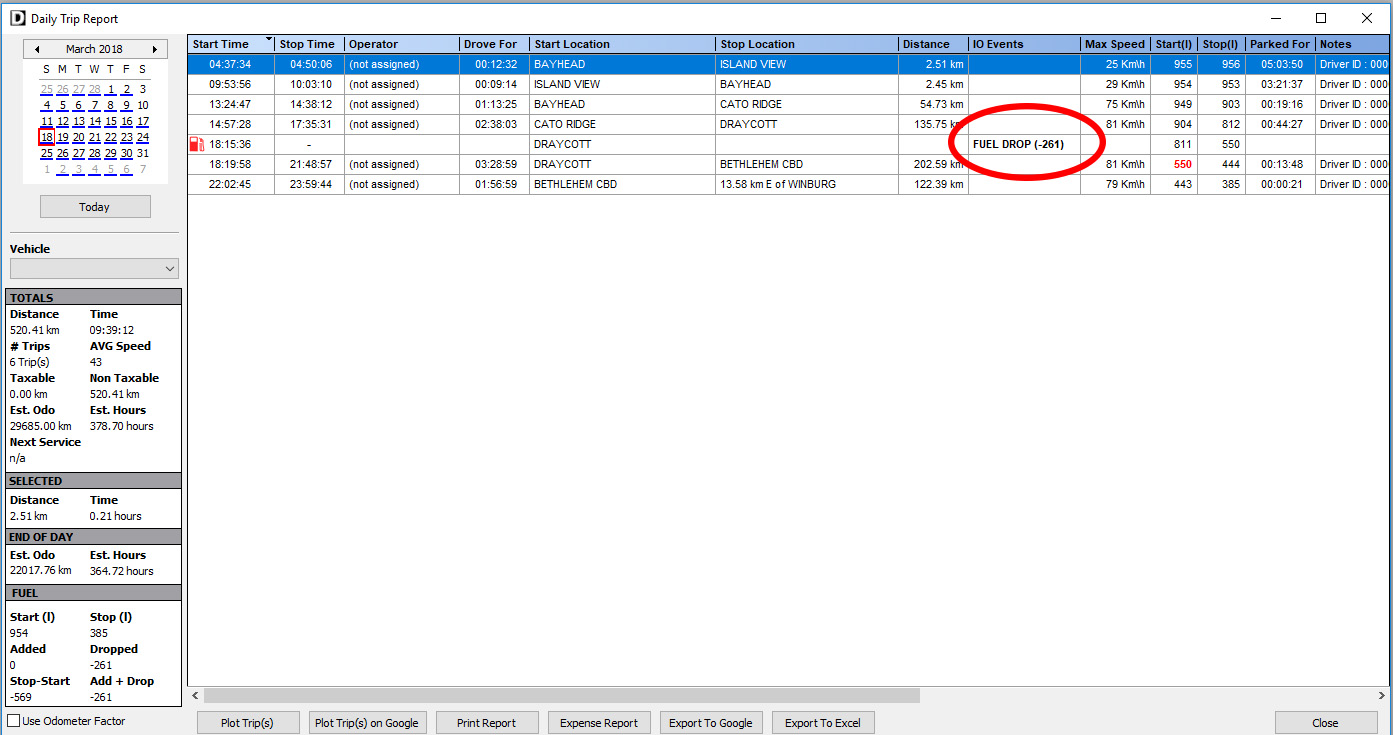1393x735 pixels.
Task: Go to next month in the calendar
Action: (x=154, y=49)
